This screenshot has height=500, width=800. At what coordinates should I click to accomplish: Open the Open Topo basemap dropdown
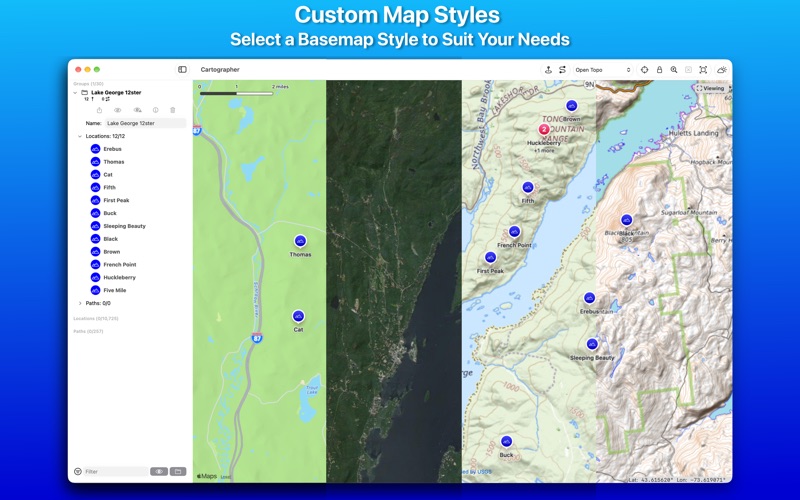pos(603,70)
